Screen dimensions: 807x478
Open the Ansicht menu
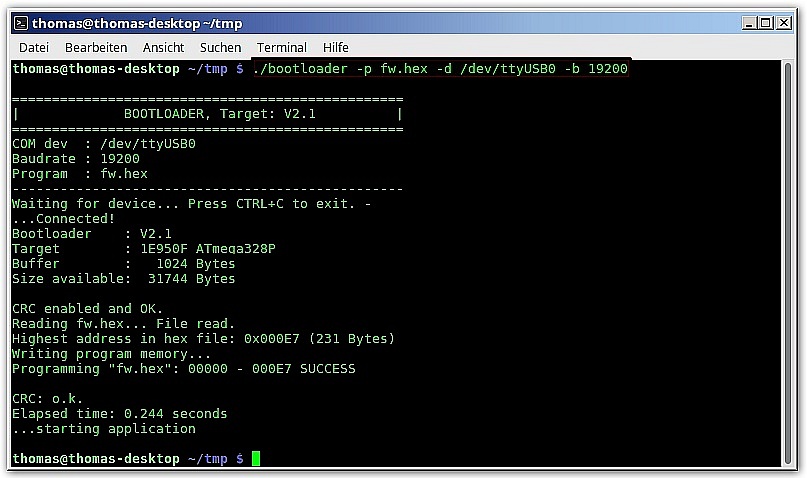pos(163,47)
